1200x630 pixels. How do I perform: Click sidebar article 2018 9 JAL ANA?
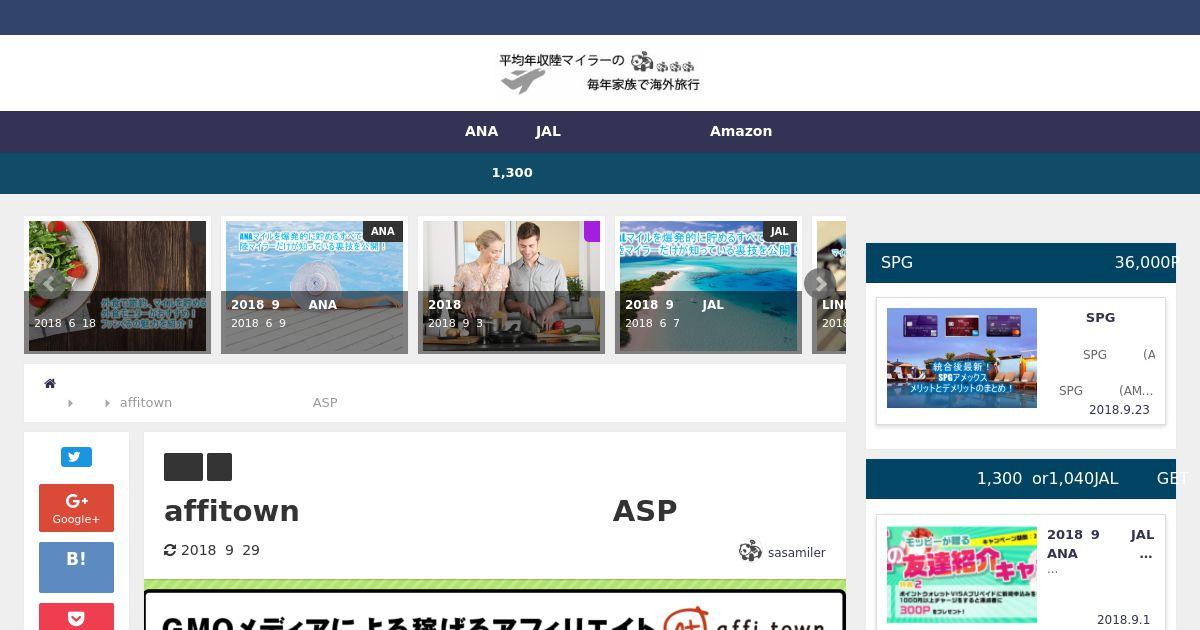1100,544
